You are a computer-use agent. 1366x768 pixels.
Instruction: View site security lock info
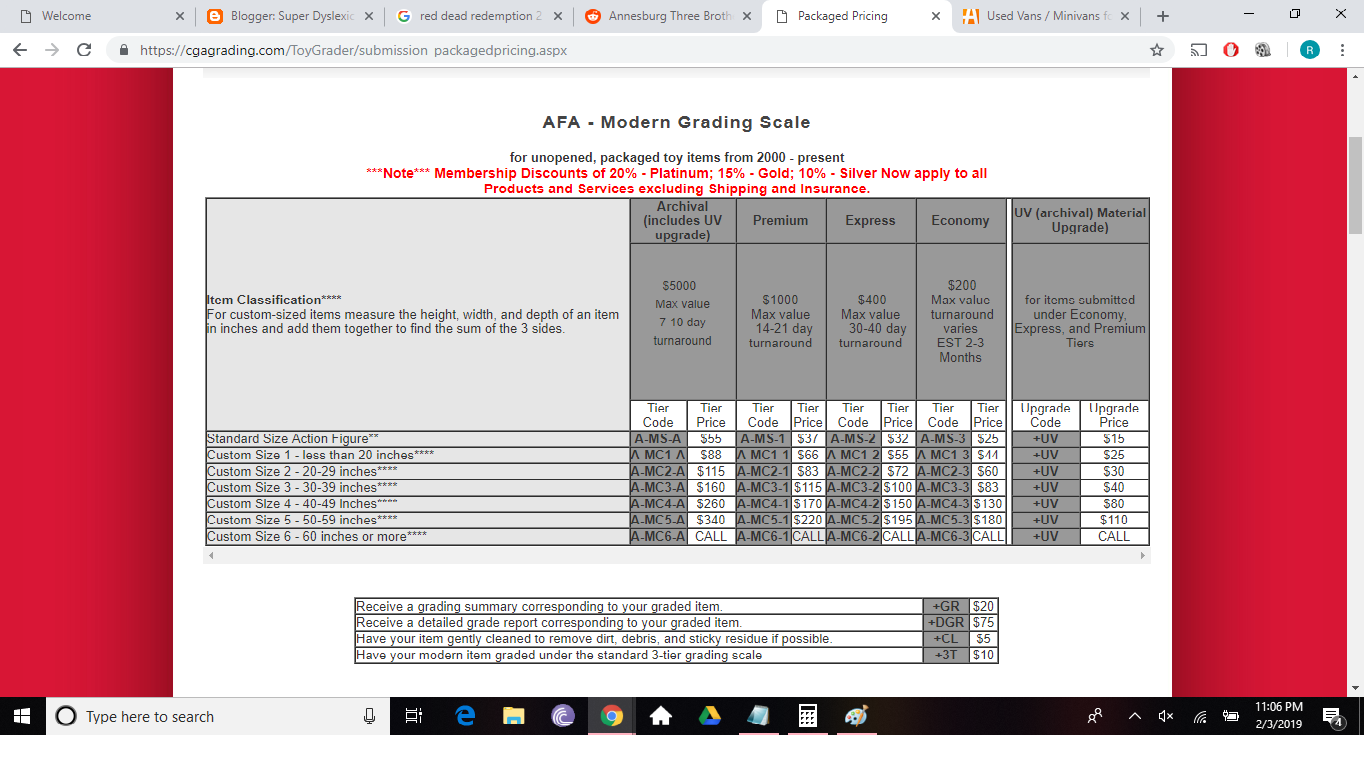124,50
